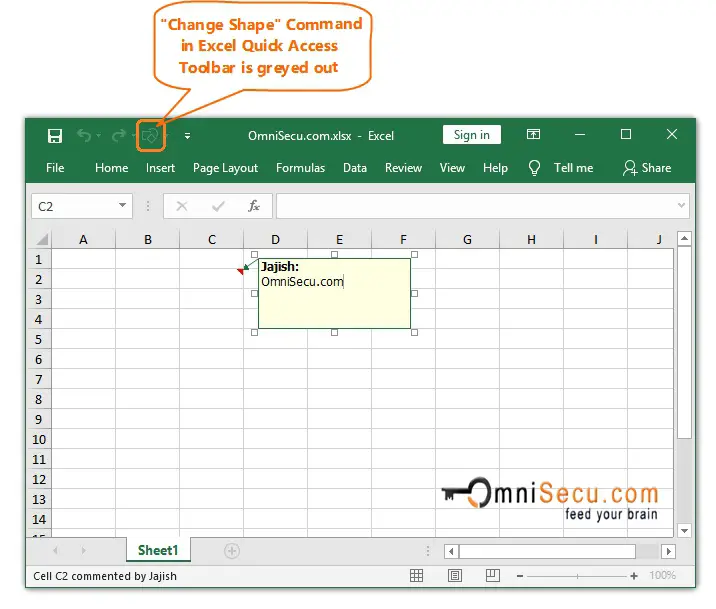Click the comment author name Jajish:
The height and width of the screenshot is (609, 716).
click(279, 267)
